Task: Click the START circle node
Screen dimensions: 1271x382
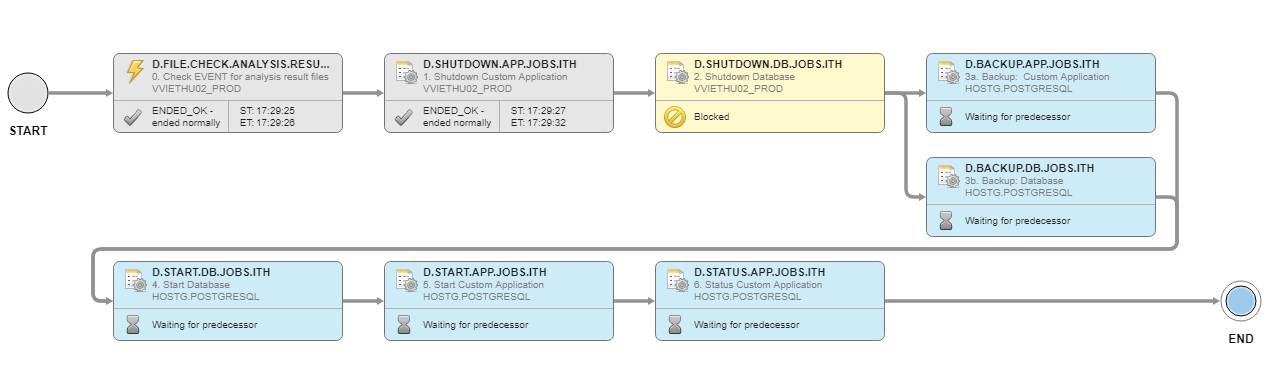Action: pyautogui.click(x=28, y=94)
